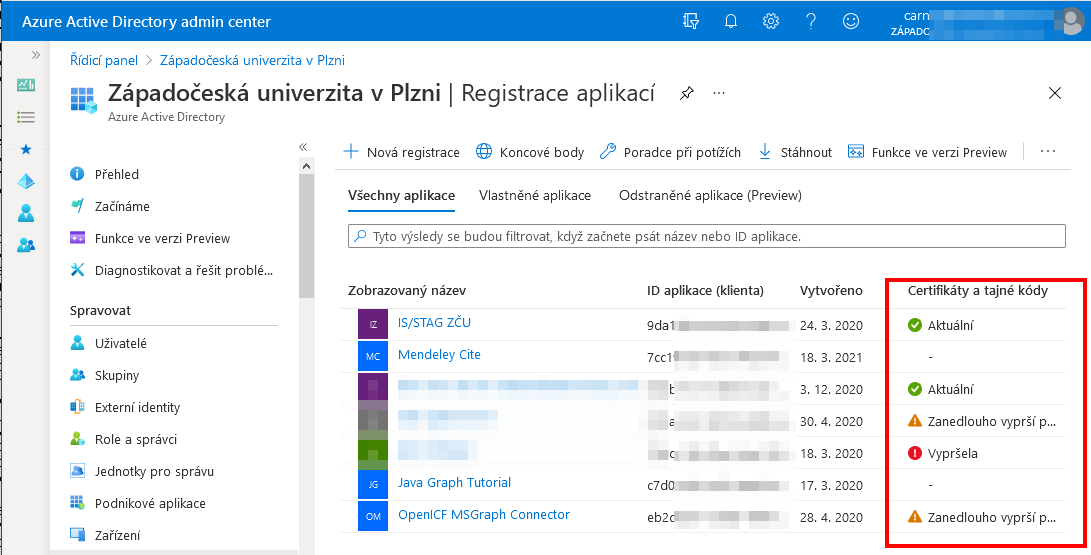
Task: Open Diagnostikovat a řešit problémy
Action: click(x=184, y=271)
